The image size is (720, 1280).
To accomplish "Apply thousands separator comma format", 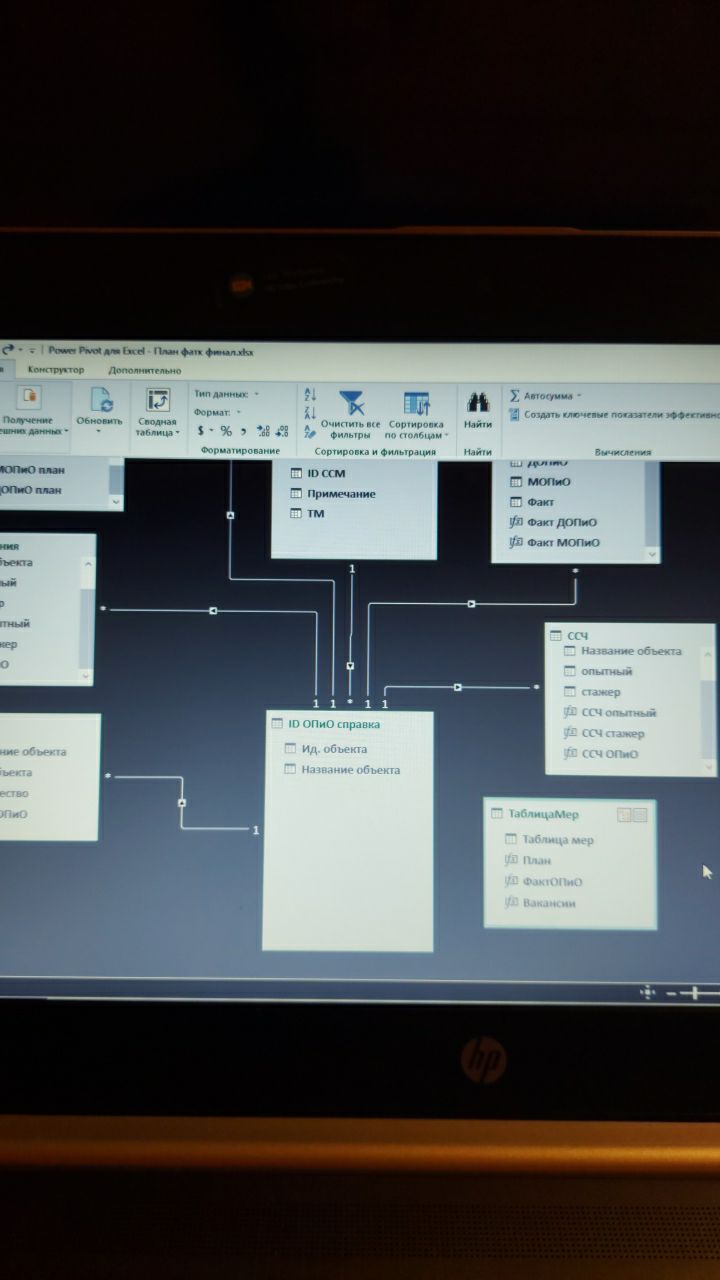I will point(243,431).
